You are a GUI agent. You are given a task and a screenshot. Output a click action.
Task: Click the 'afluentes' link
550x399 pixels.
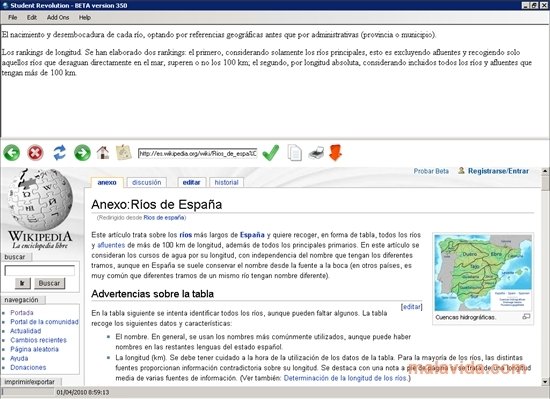111,245
